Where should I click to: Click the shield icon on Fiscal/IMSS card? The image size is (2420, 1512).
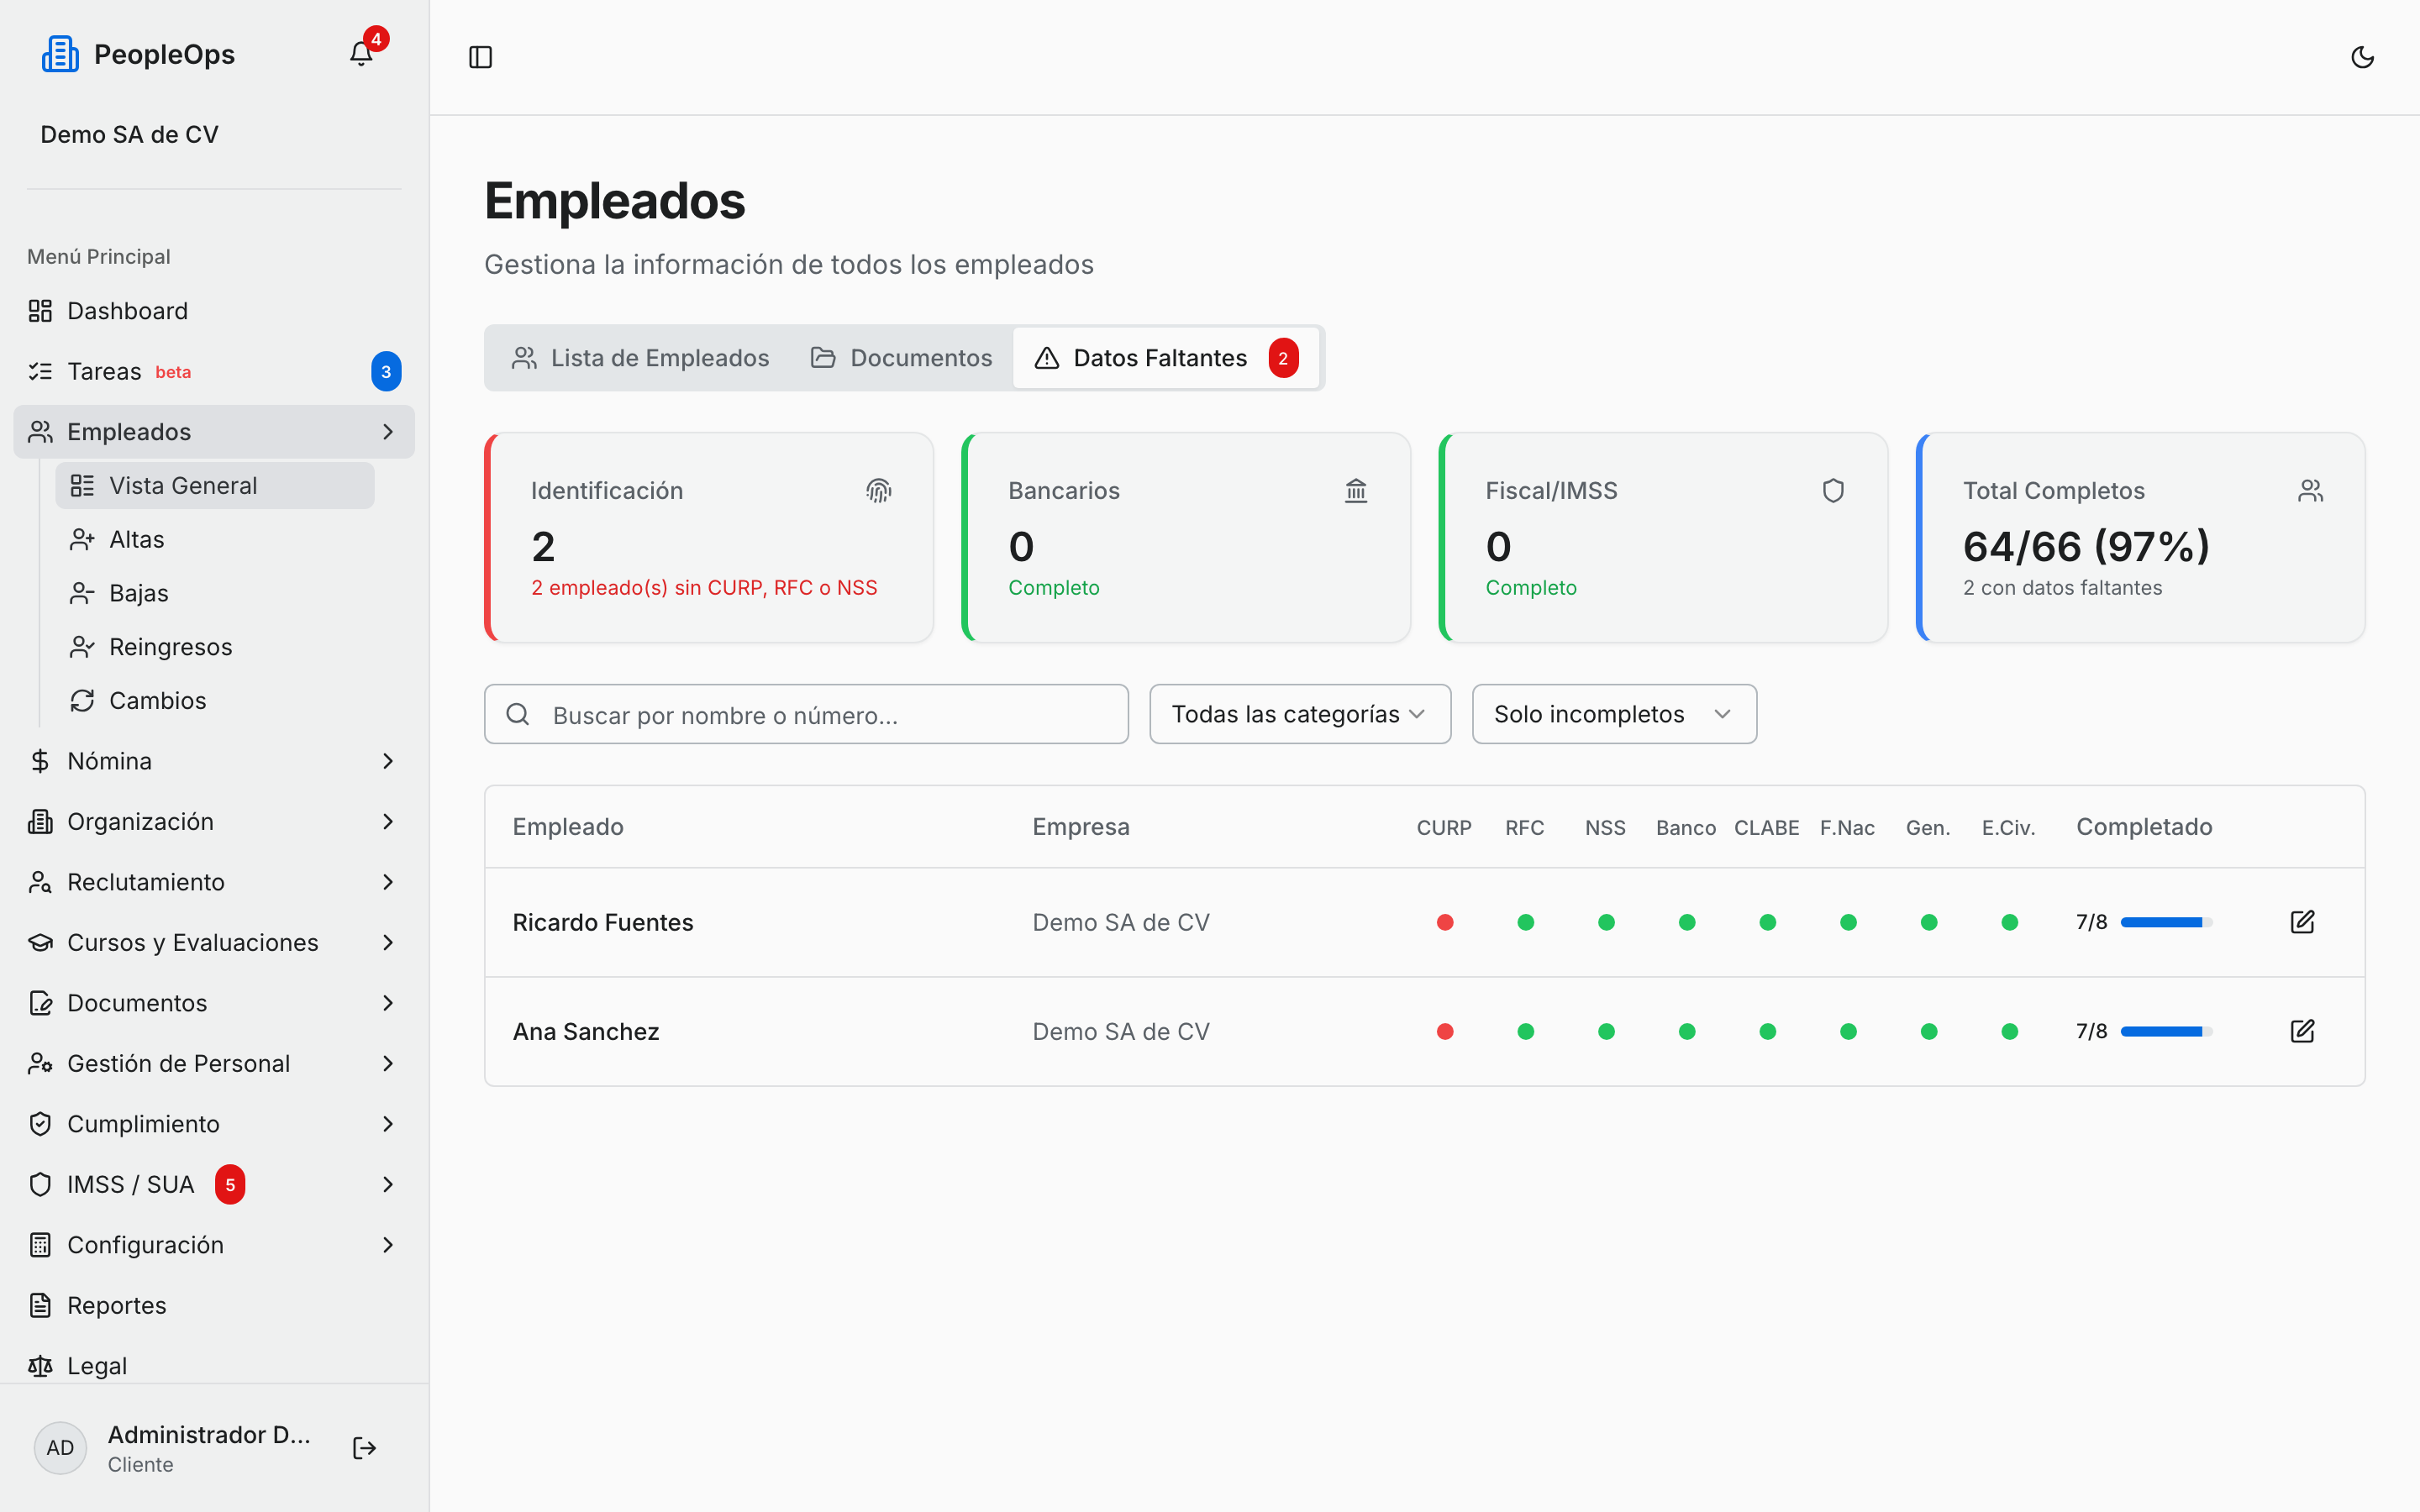pyautogui.click(x=1833, y=491)
